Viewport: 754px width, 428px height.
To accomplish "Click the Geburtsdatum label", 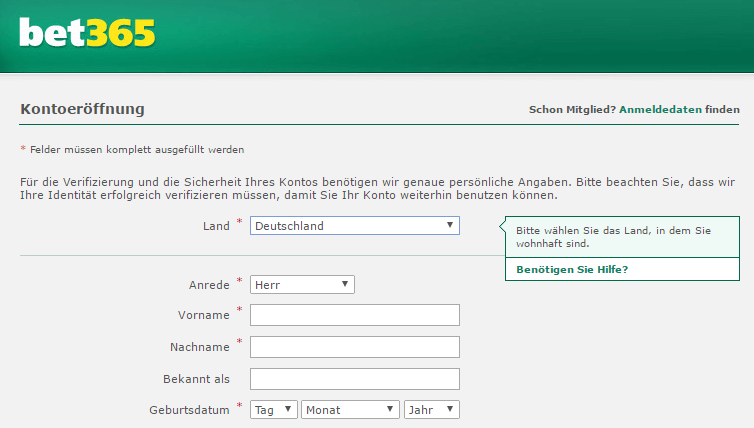I will tap(189, 410).
